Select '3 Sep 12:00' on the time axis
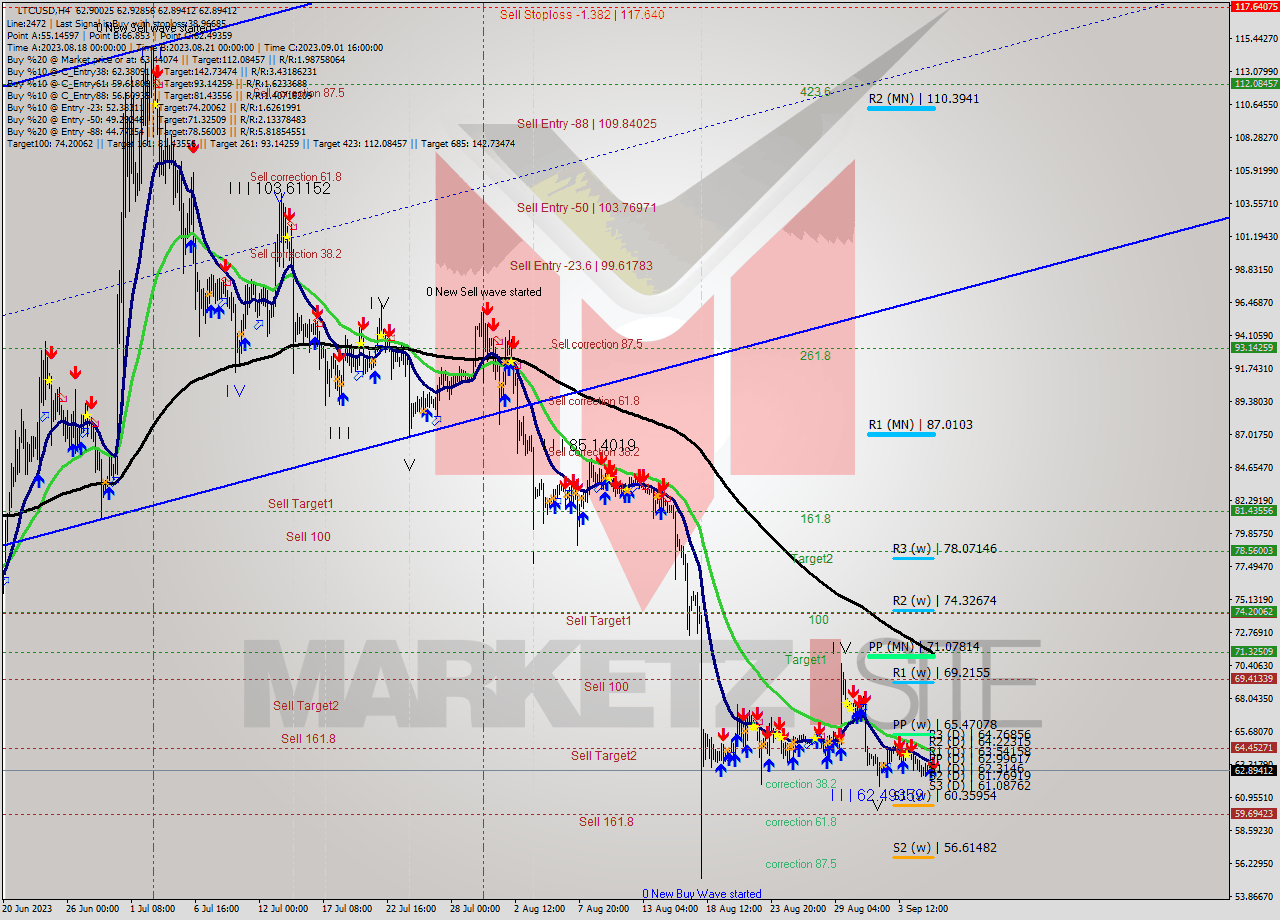 point(923,909)
